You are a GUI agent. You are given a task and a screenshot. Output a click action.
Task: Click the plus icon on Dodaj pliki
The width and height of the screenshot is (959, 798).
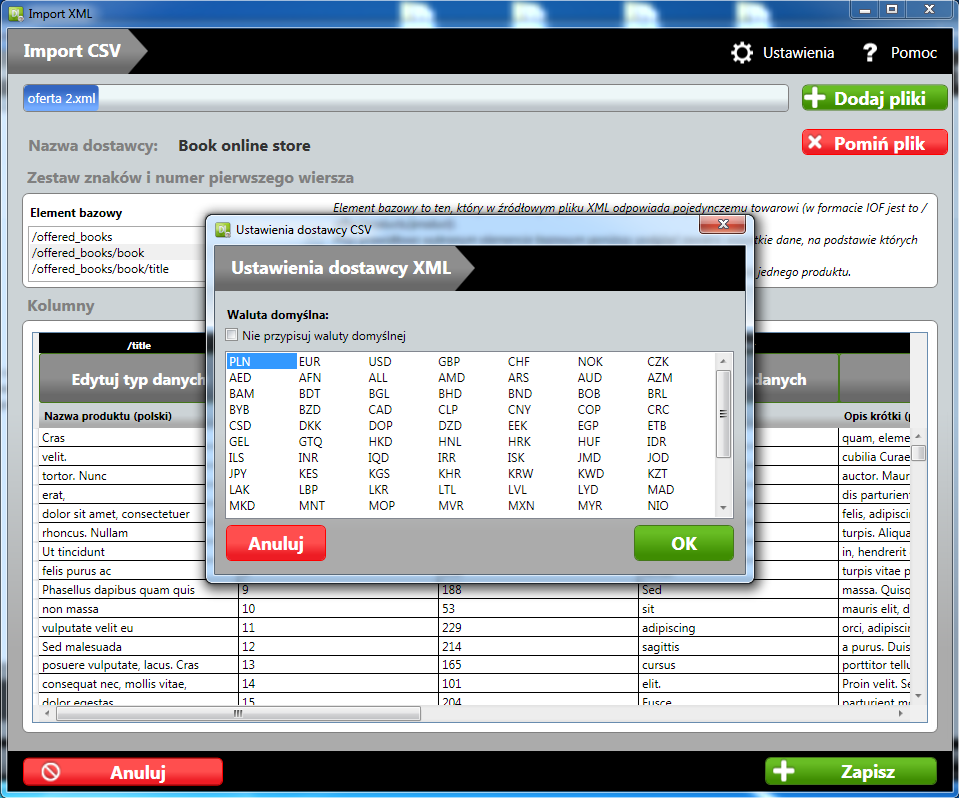(815, 98)
